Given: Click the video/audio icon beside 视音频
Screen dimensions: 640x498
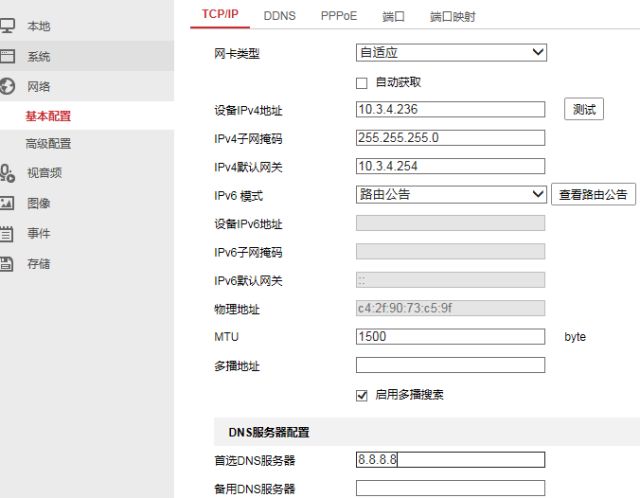Looking at the screenshot, I should [6, 173].
